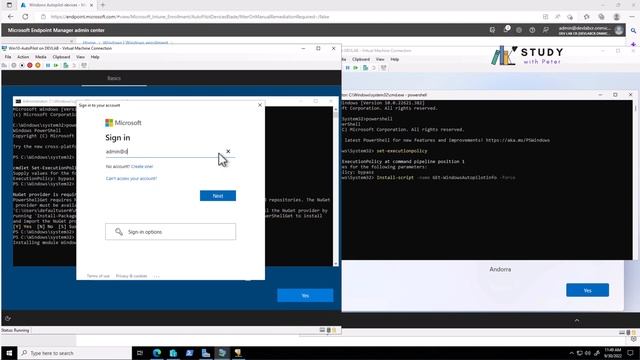640x360 pixels.
Task: Click the Enhanced Session icon in right VM toolbar
Action: (x=384, y=68)
